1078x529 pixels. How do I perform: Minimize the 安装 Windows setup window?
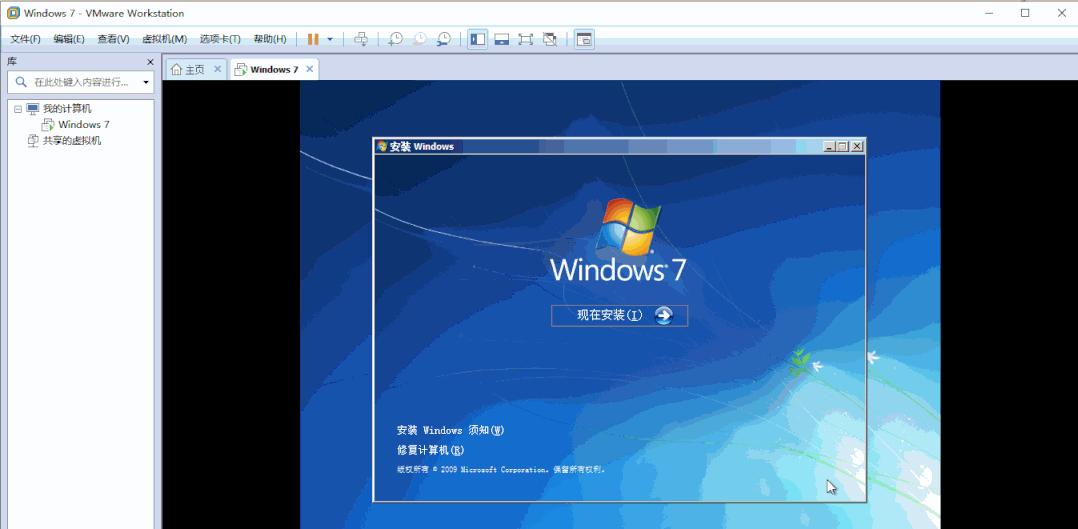[829, 147]
